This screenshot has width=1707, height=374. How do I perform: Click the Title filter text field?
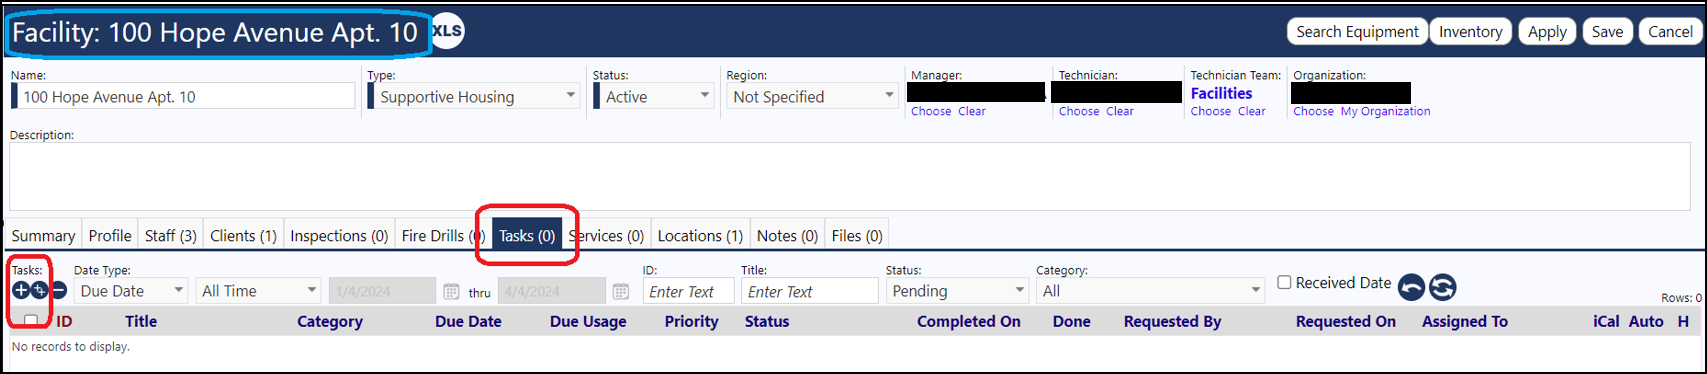pyautogui.click(x=809, y=291)
